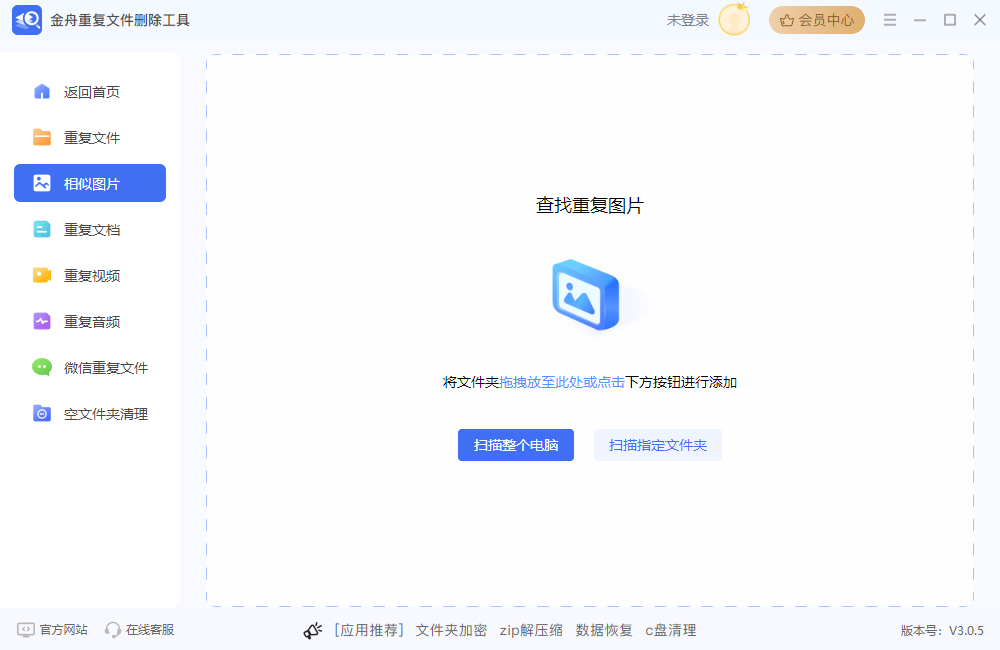The image size is (1000, 650).
Task: Click the 扫描整个电脑 button
Action: 516,445
